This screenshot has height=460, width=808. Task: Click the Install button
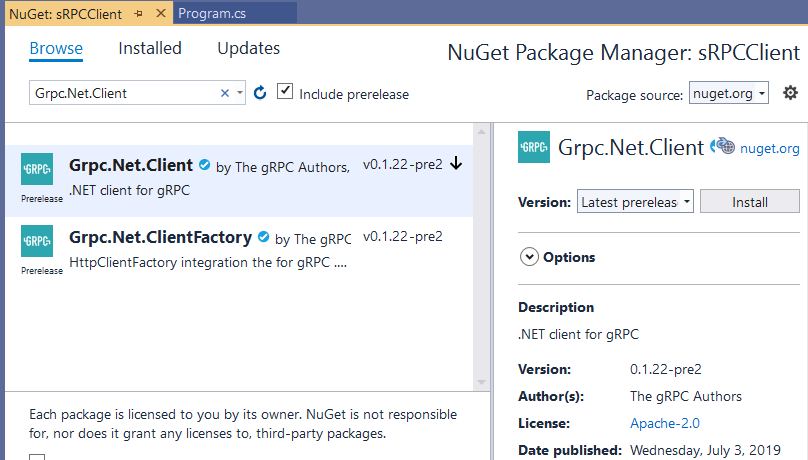point(750,201)
